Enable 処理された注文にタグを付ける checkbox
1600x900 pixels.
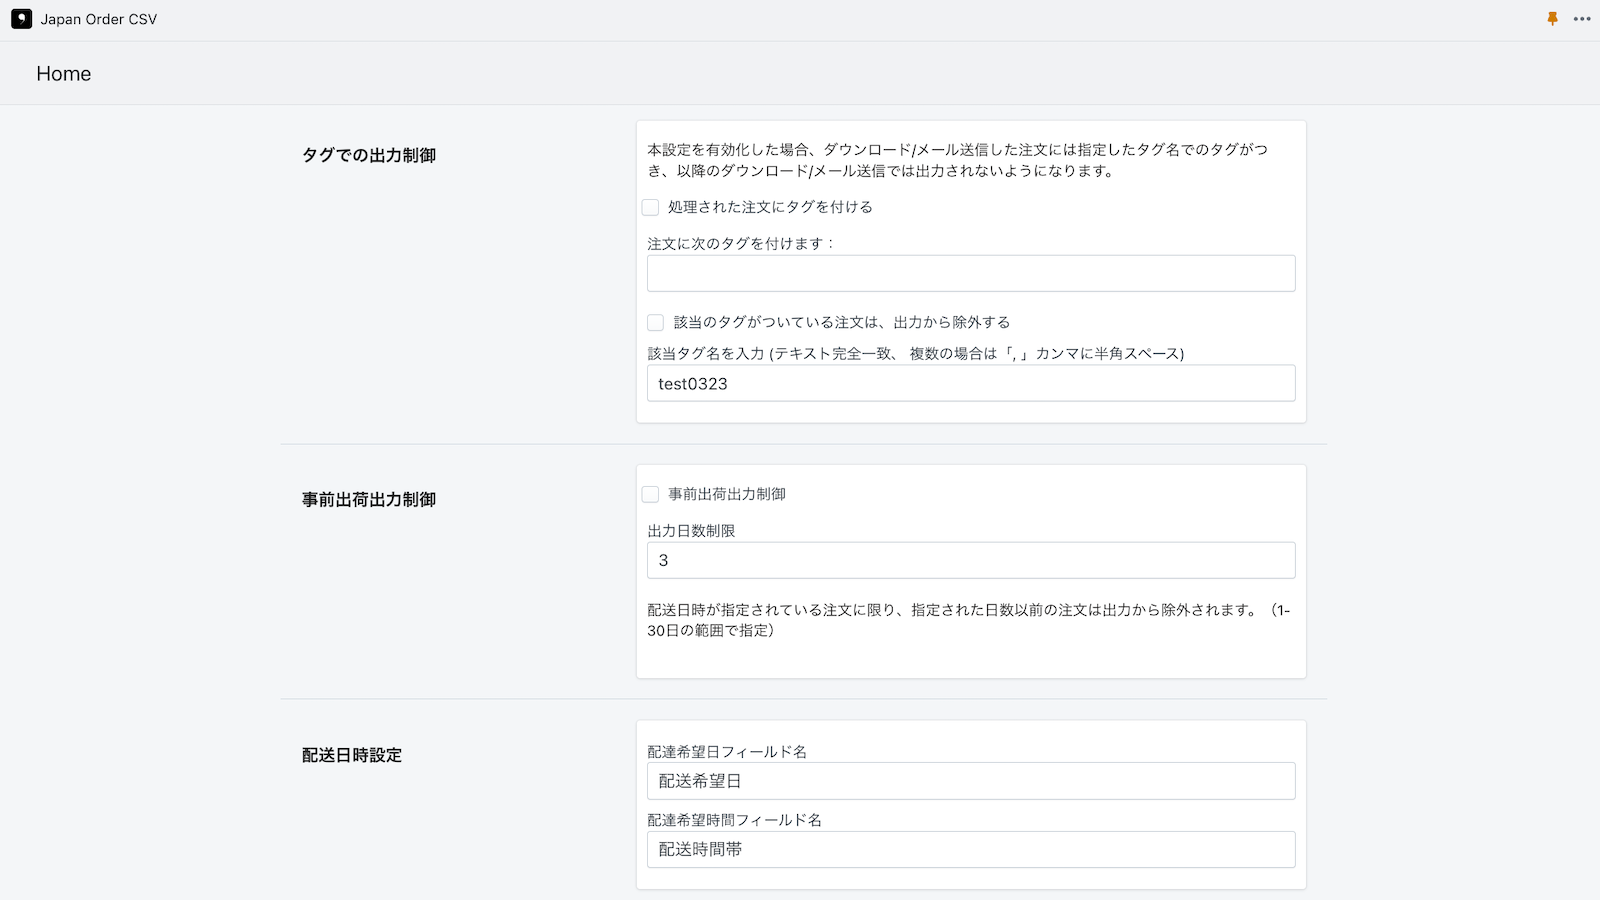pos(650,207)
